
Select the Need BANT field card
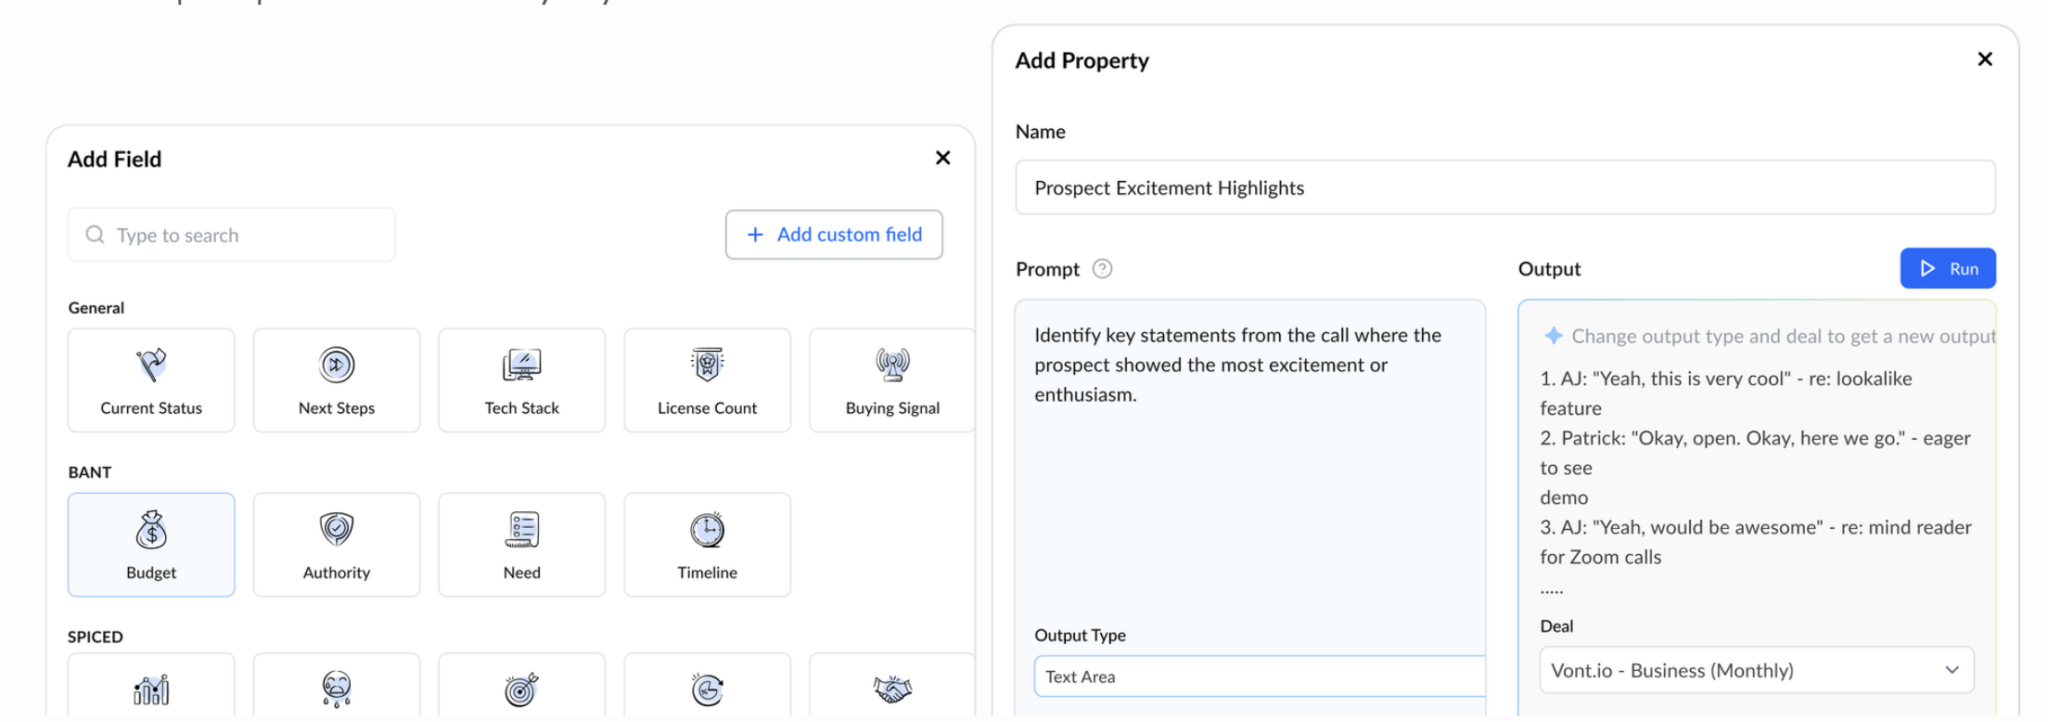tap(522, 545)
